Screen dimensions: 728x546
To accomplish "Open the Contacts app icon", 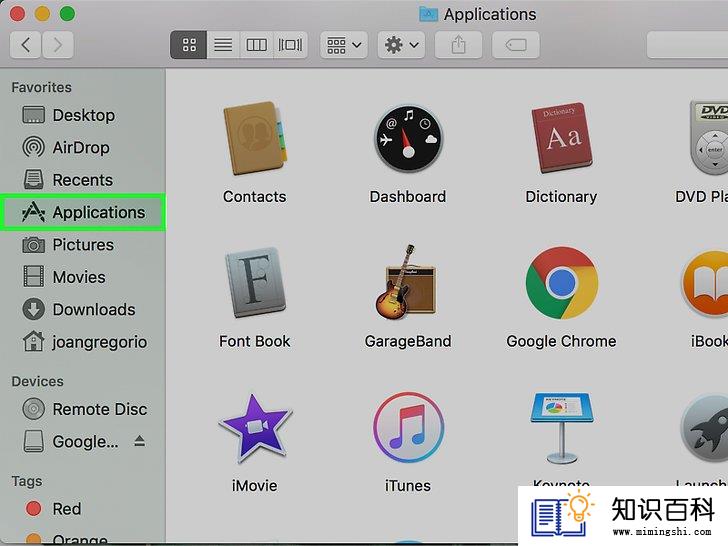I will 254,138.
